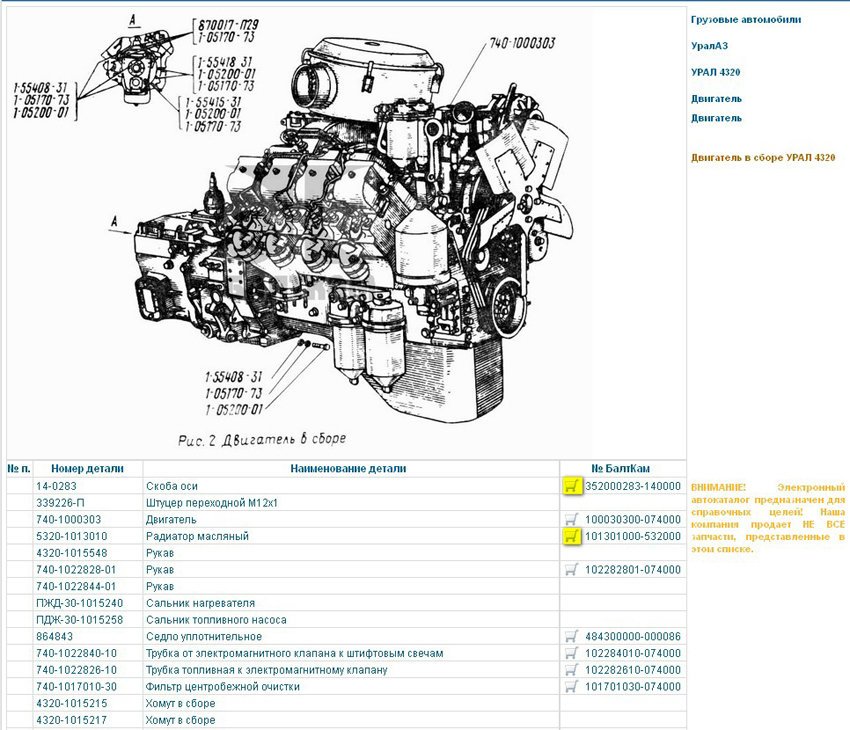
Task: Click the № БалтКам column header
Action: pos(621,468)
